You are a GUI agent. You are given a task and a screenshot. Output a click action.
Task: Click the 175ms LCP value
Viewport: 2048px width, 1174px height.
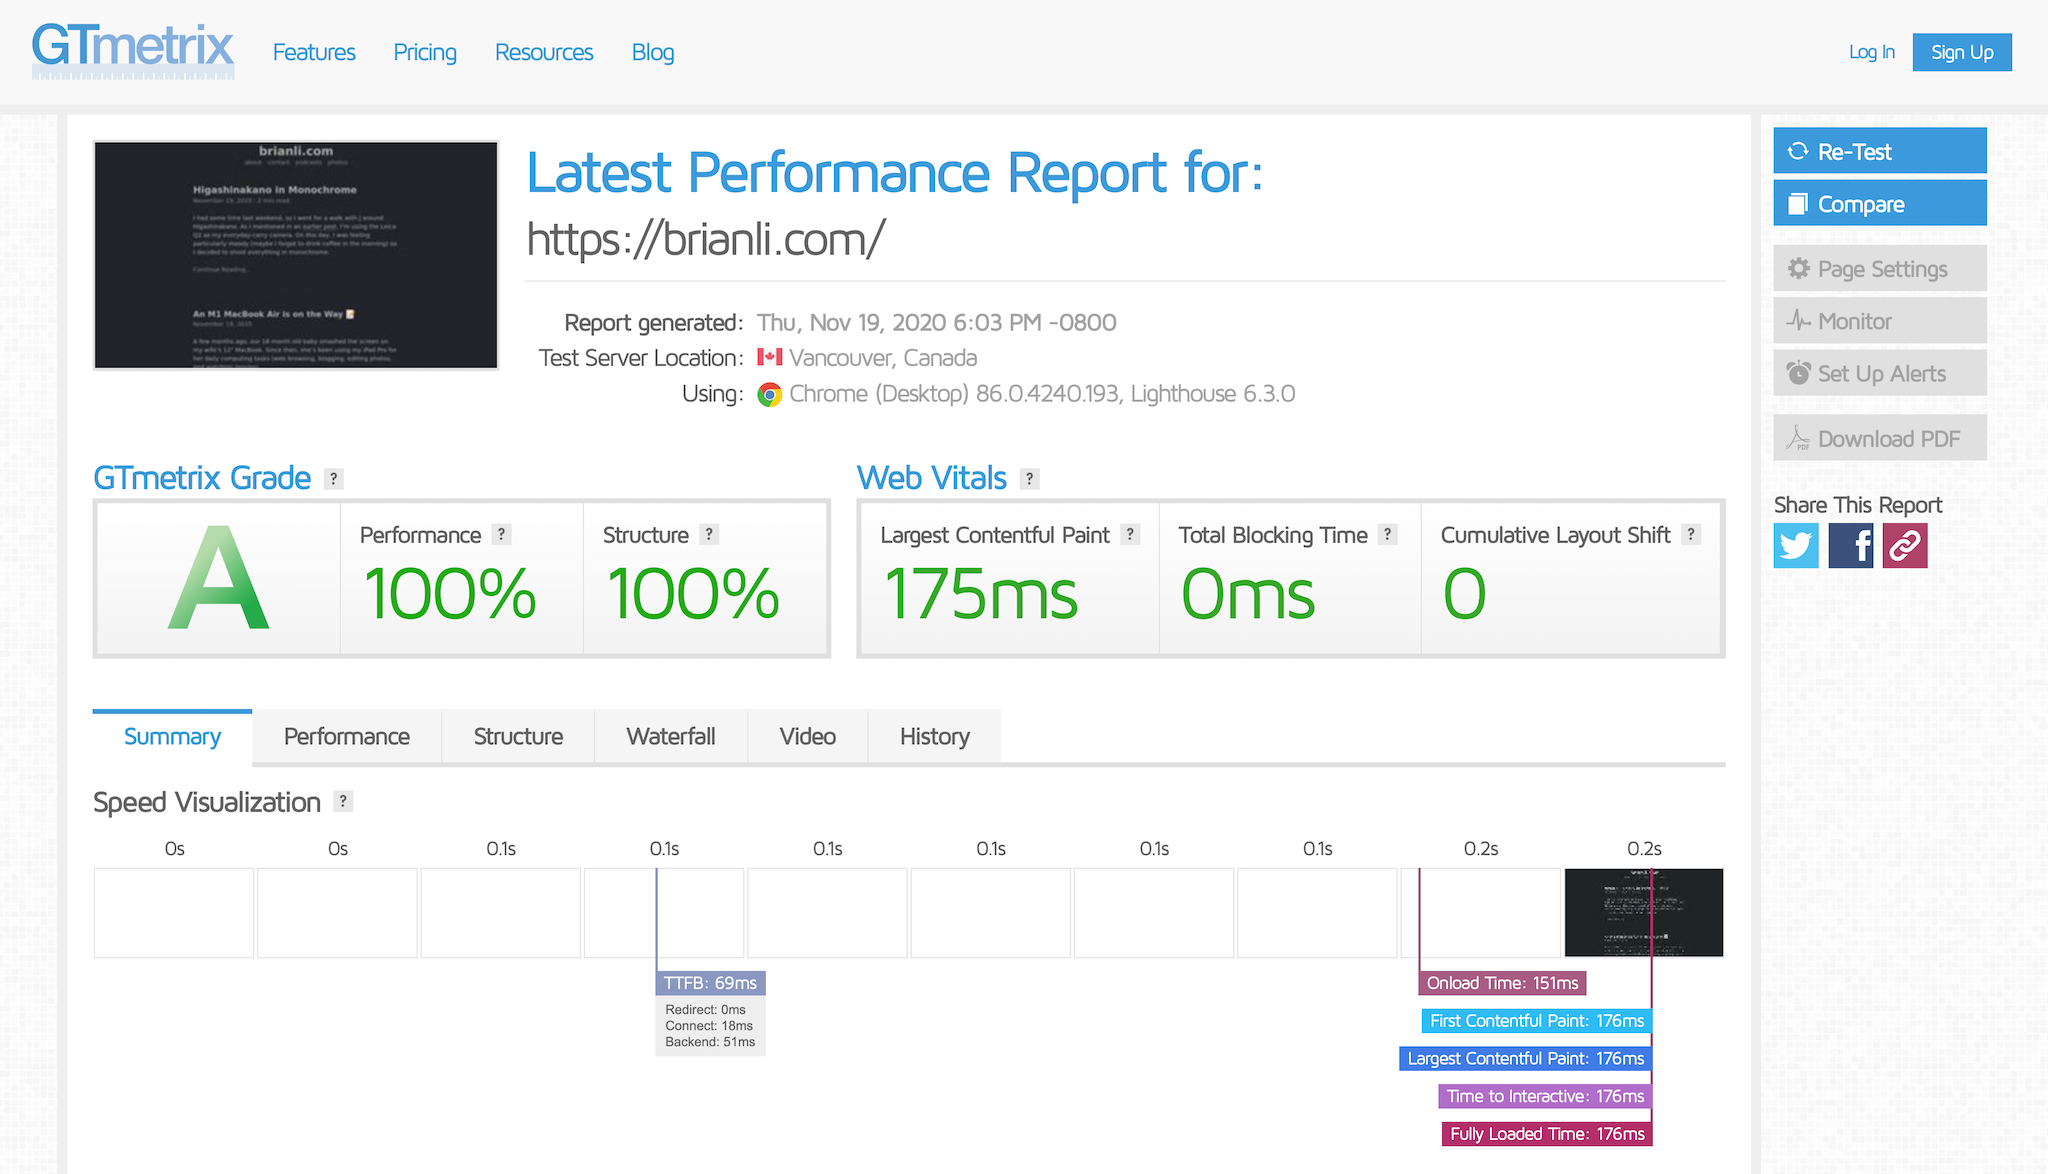coord(981,594)
